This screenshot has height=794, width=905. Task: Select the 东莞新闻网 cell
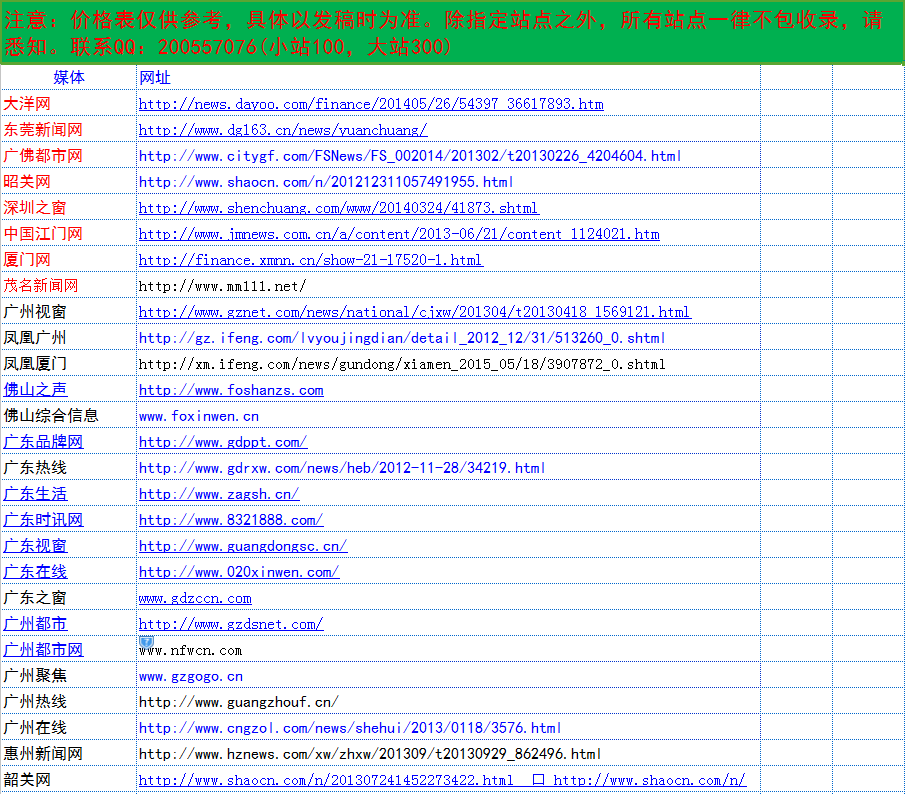pyautogui.click(x=69, y=129)
